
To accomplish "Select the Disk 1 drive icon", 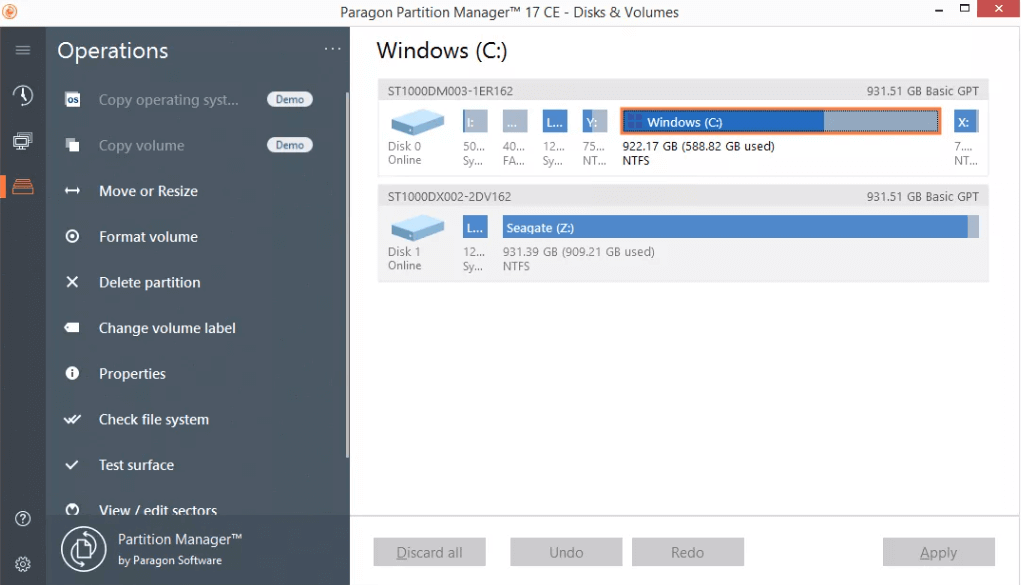I will pos(417,227).
